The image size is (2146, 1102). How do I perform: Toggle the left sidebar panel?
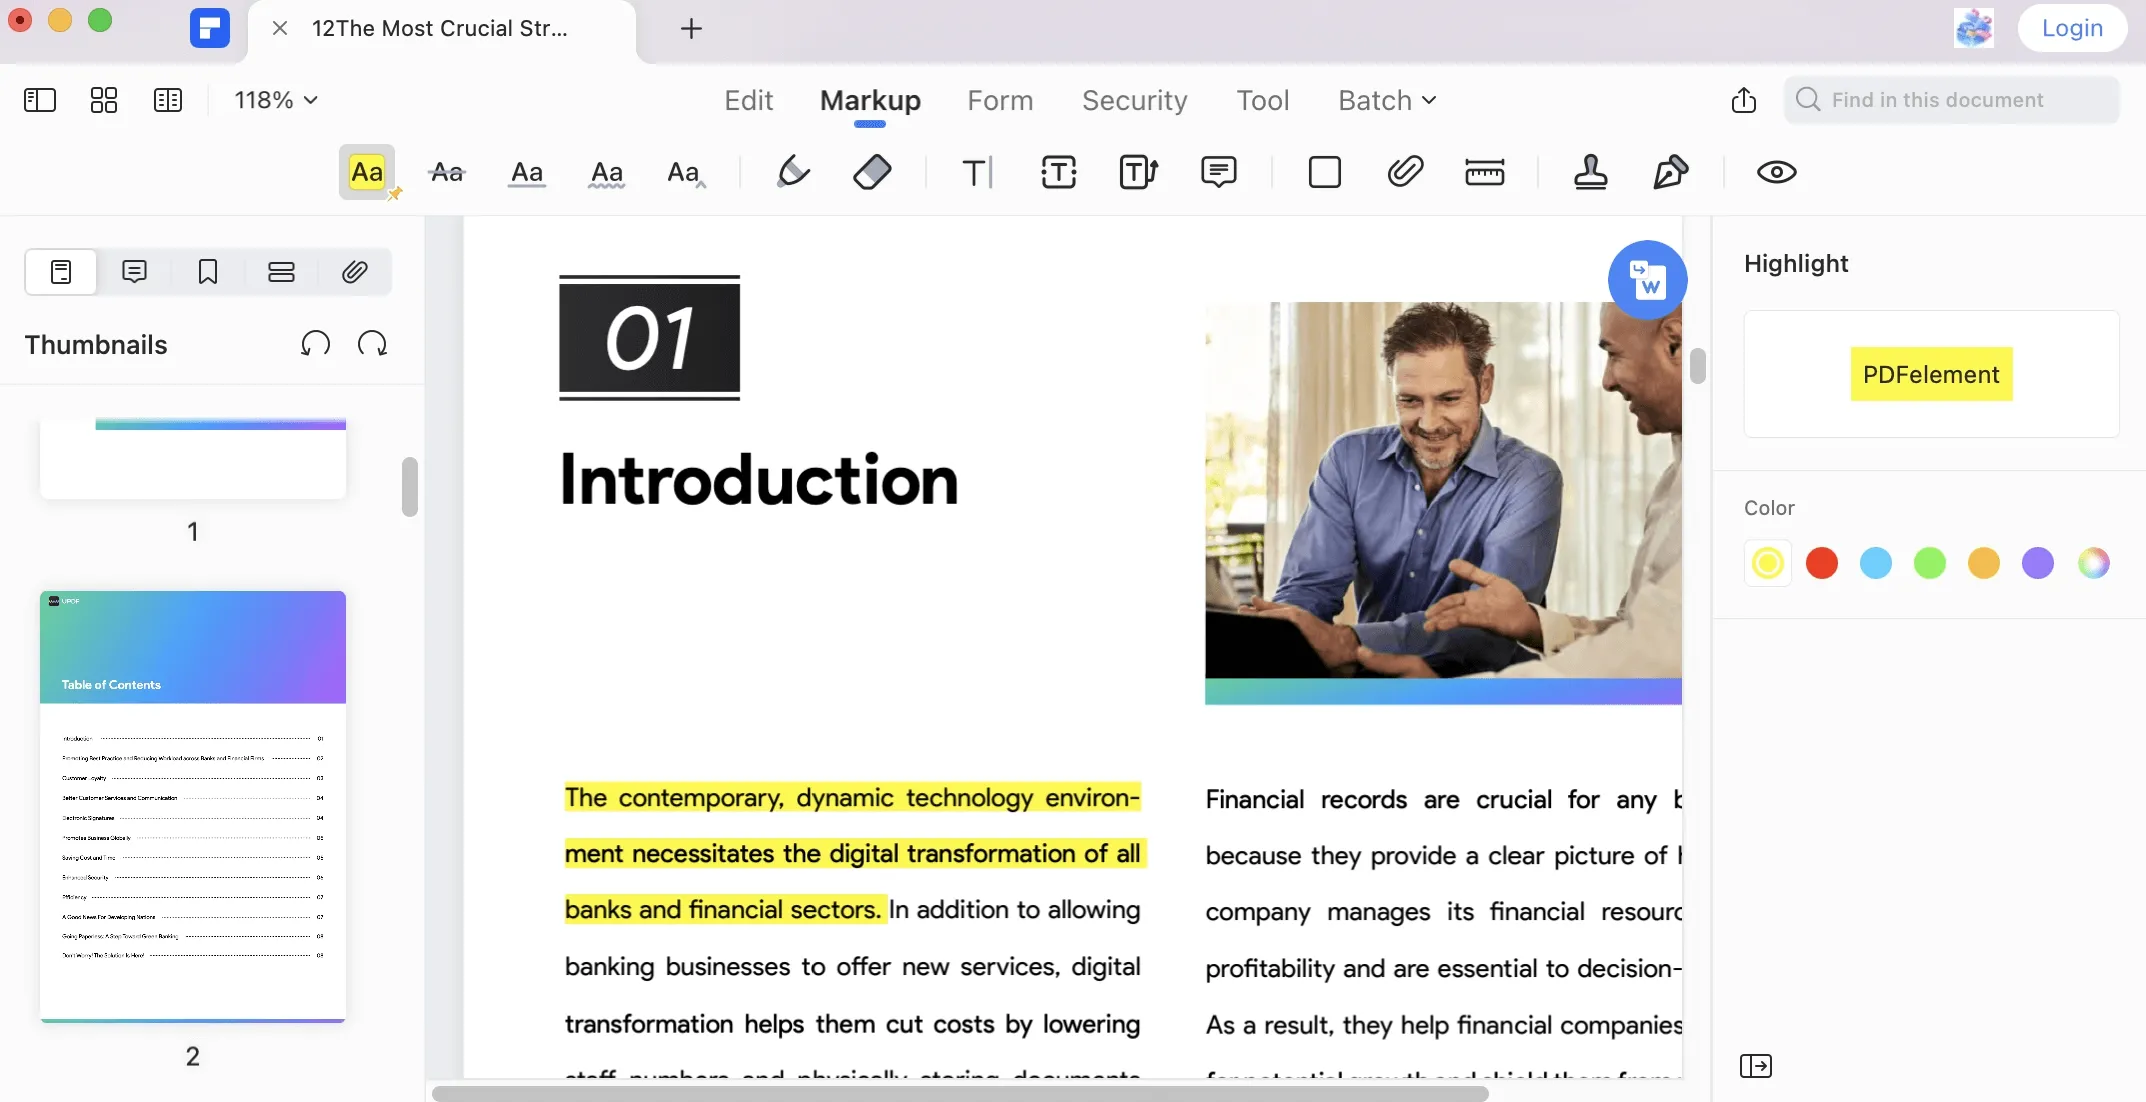click(x=40, y=100)
